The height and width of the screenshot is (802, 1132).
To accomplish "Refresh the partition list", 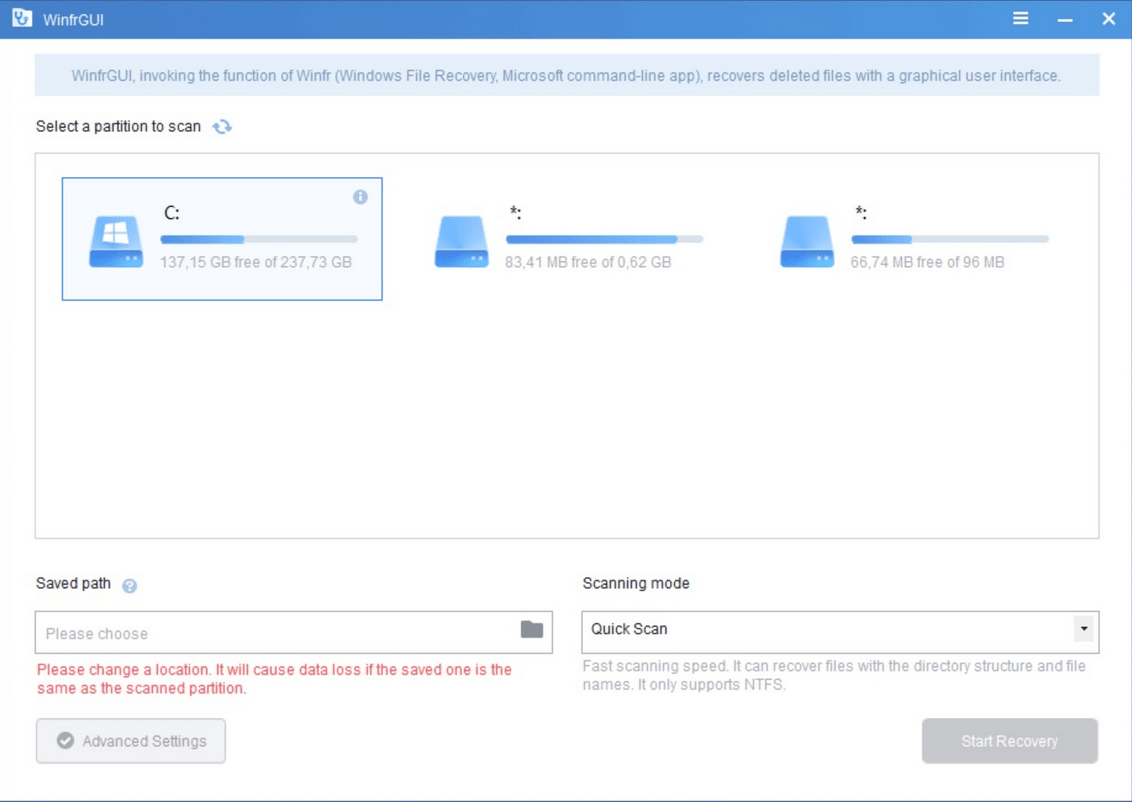I will [222, 127].
